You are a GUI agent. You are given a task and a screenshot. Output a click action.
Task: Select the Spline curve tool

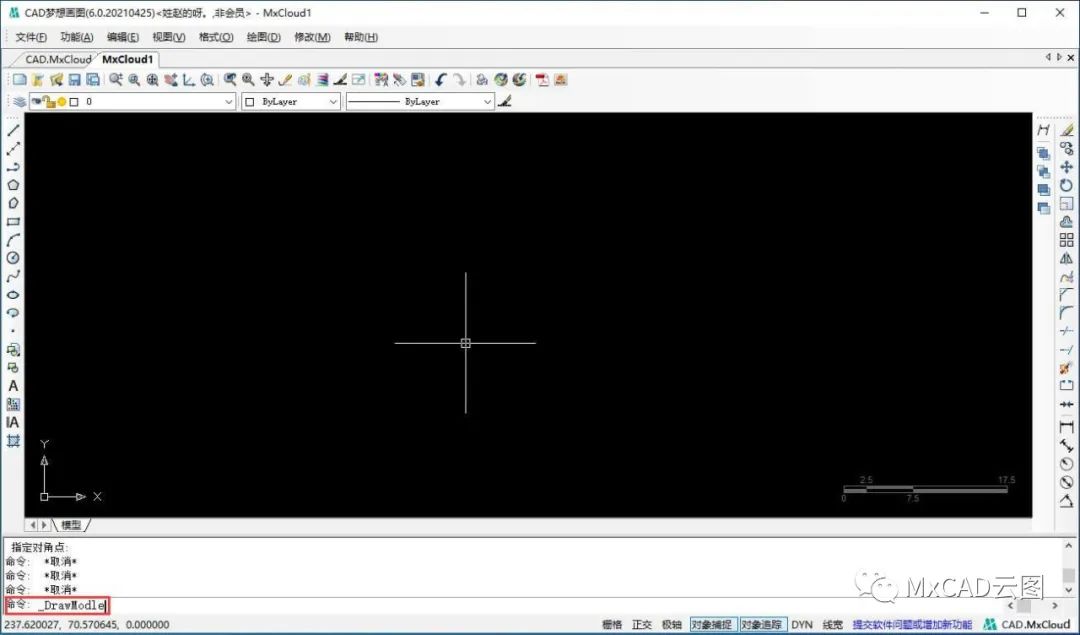coord(13,276)
